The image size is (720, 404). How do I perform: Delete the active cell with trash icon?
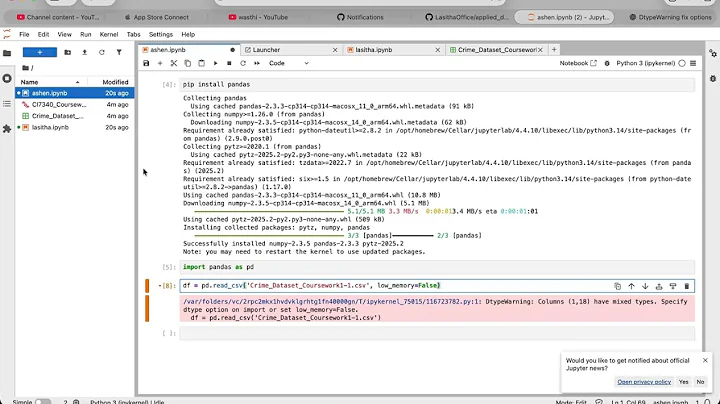686,286
